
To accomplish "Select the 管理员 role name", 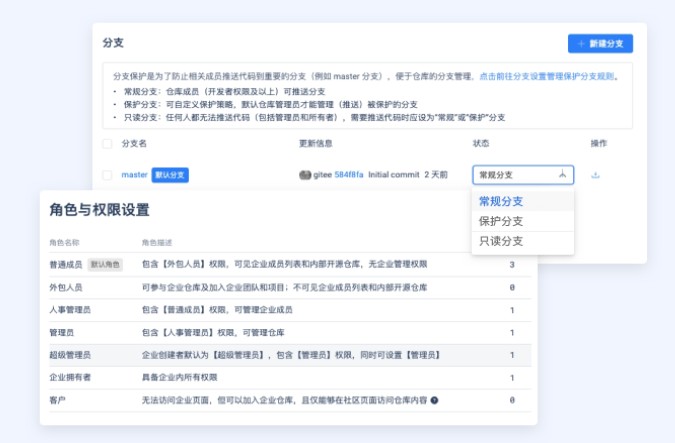I will [x=62, y=332].
